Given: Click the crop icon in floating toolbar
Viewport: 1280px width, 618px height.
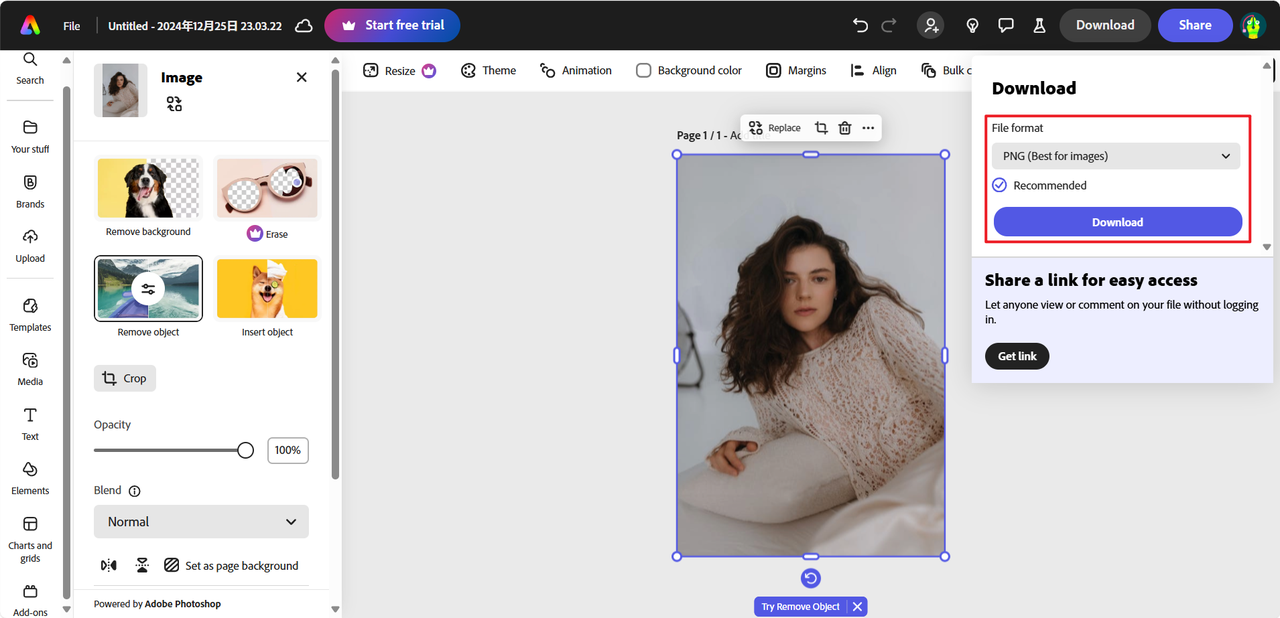Looking at the screenshot, I should 821,128.
